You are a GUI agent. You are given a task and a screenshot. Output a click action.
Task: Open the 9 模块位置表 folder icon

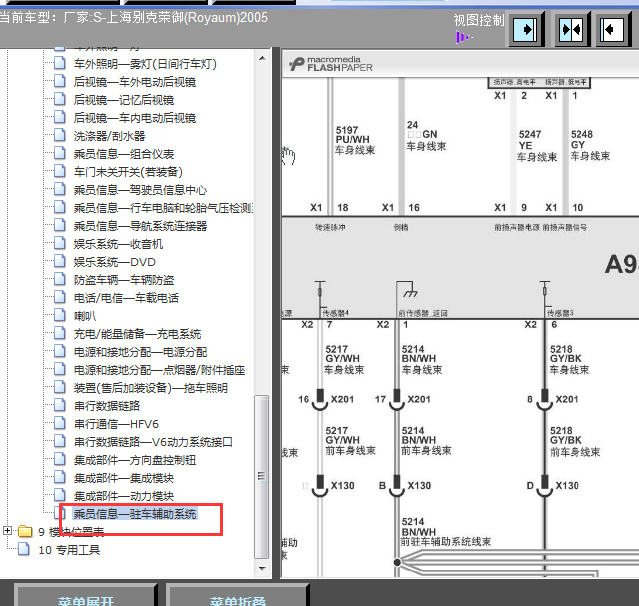click(25, 531)
